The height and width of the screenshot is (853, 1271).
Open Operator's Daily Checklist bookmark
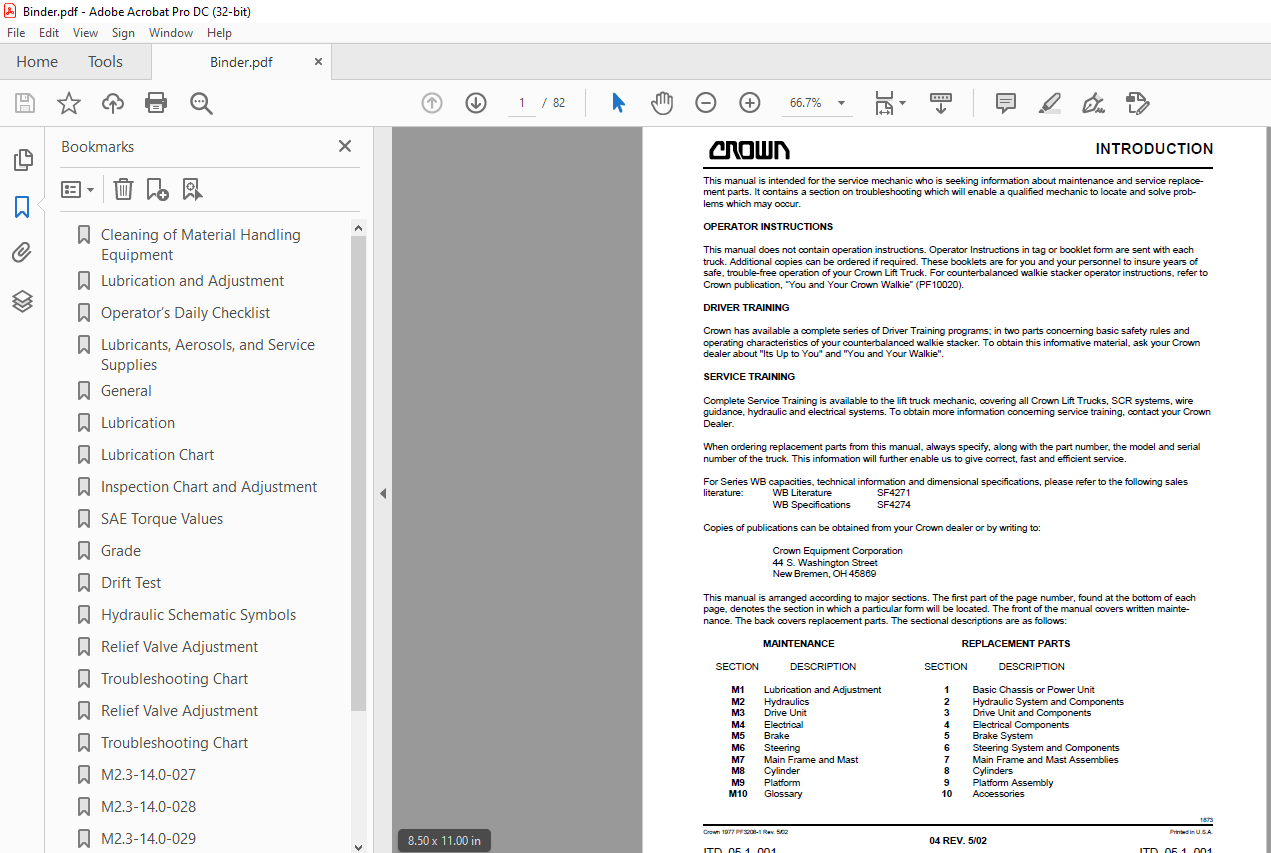(185, 313)
